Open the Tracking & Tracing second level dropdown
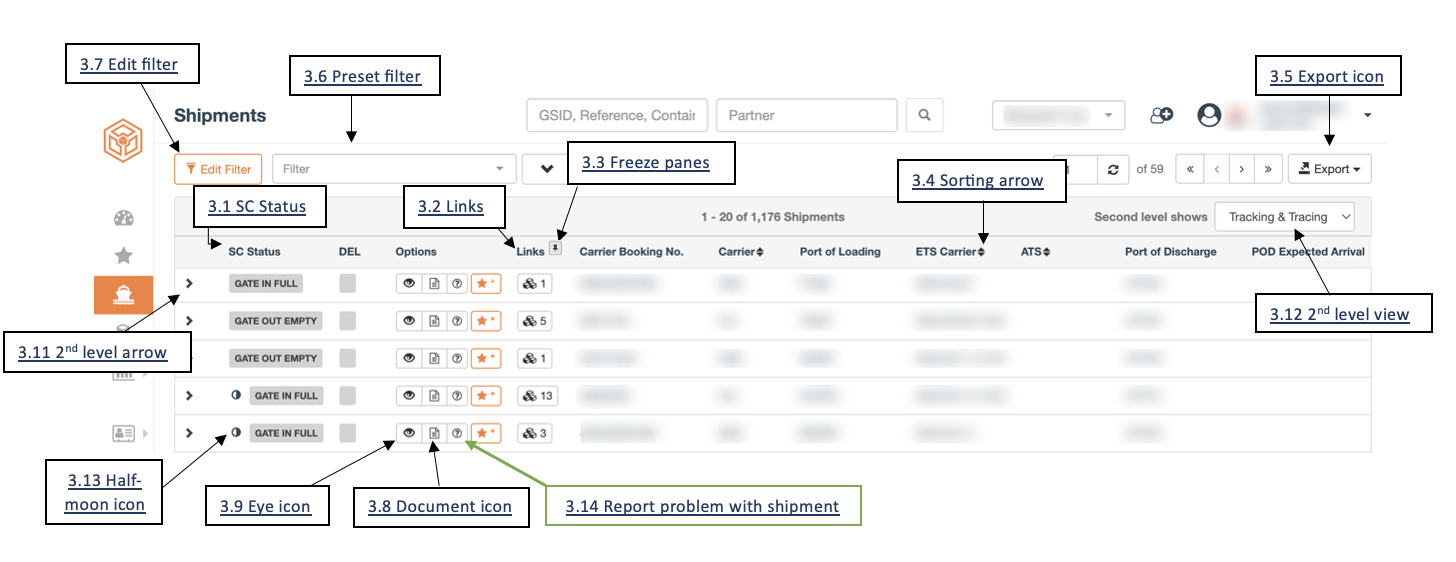1456x562 pixels. point(1285,217)
